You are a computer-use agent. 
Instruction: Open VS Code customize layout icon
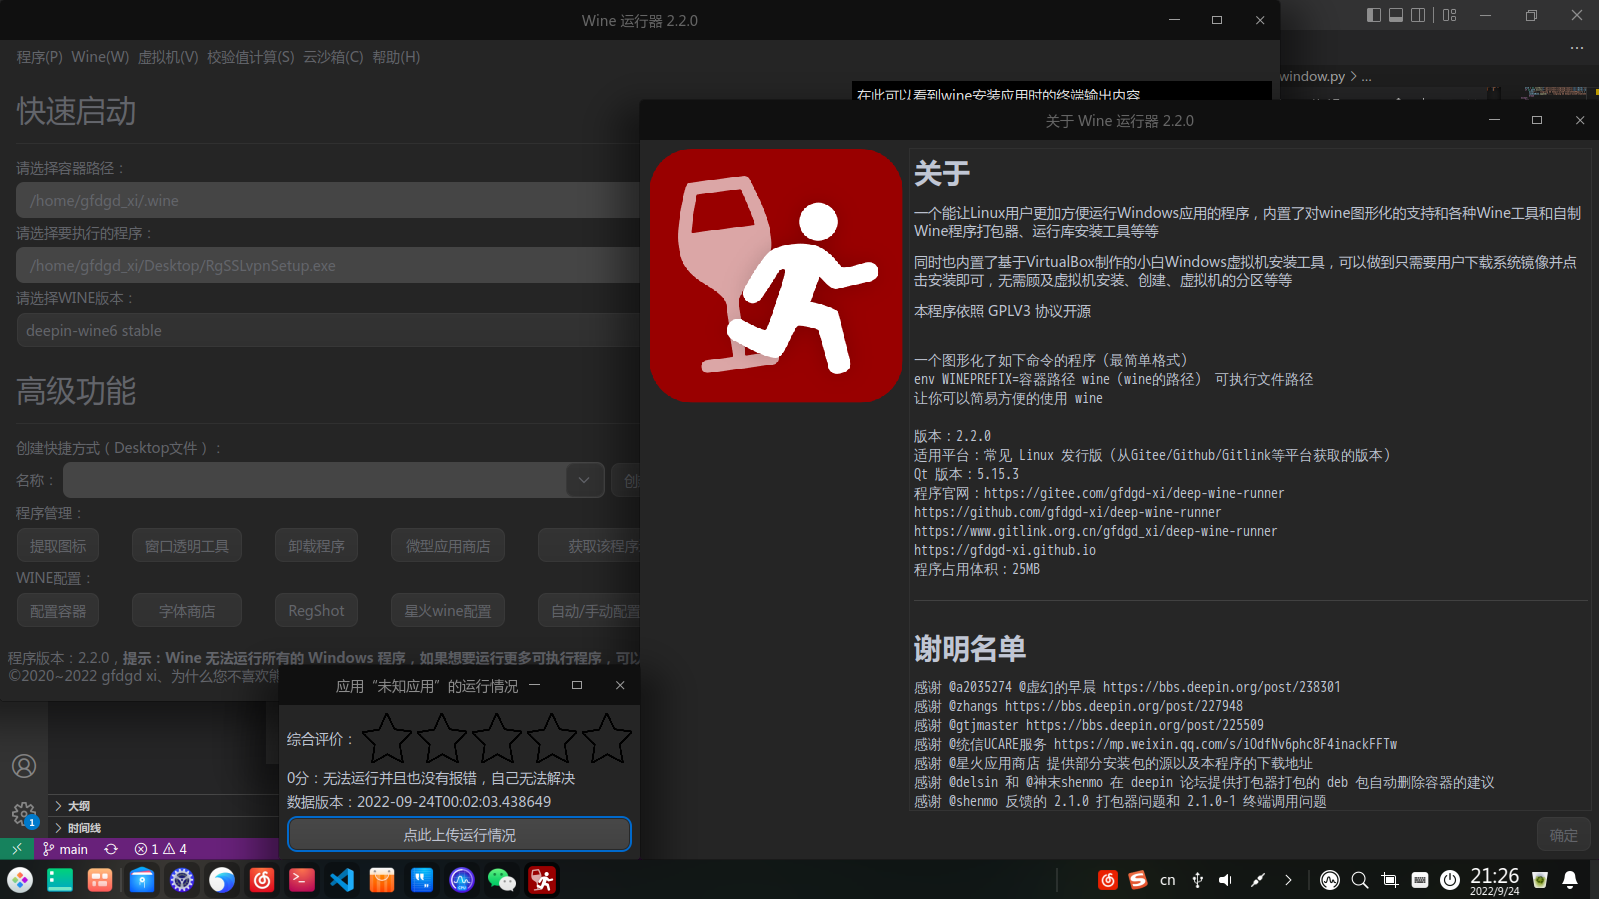(1450, 15)
